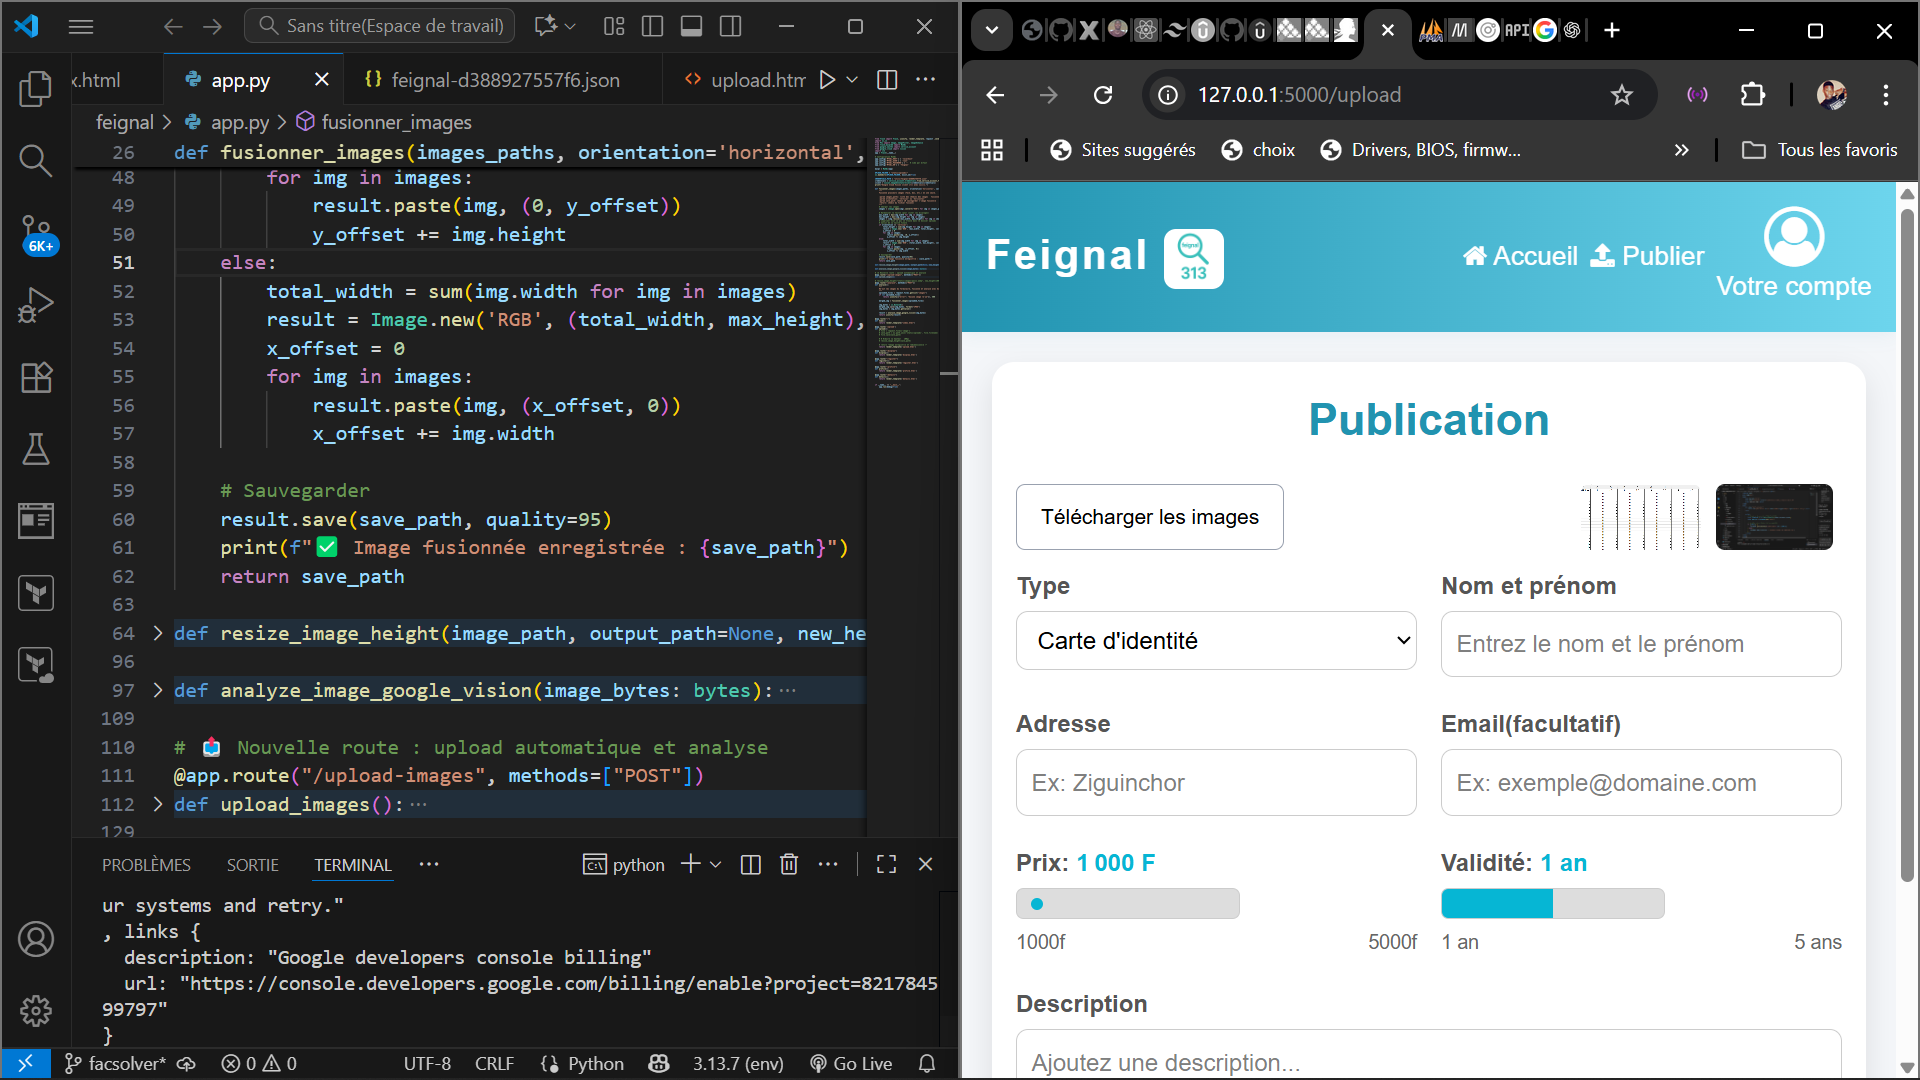Click the Télécharger les images button
Screen dimensions: 1920x1080
coord(1149,517)
